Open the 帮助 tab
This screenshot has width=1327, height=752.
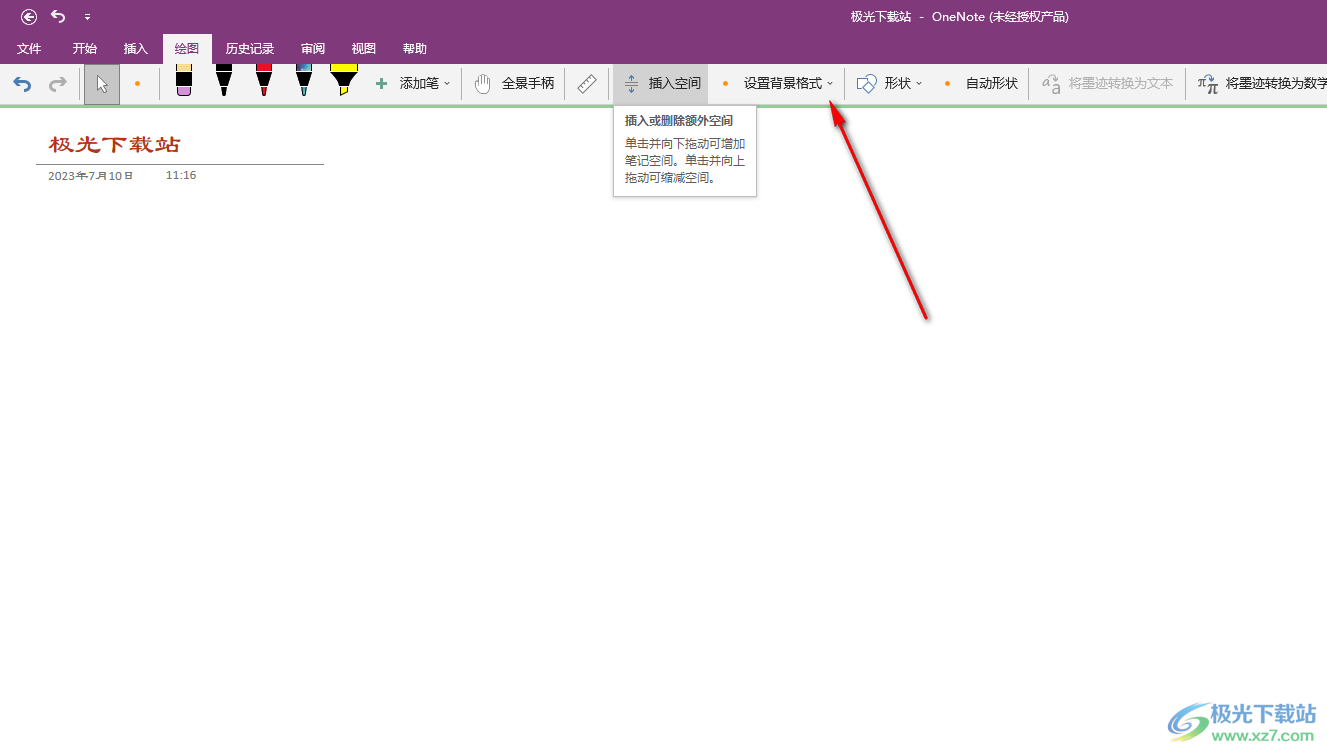tap(414, 48)
